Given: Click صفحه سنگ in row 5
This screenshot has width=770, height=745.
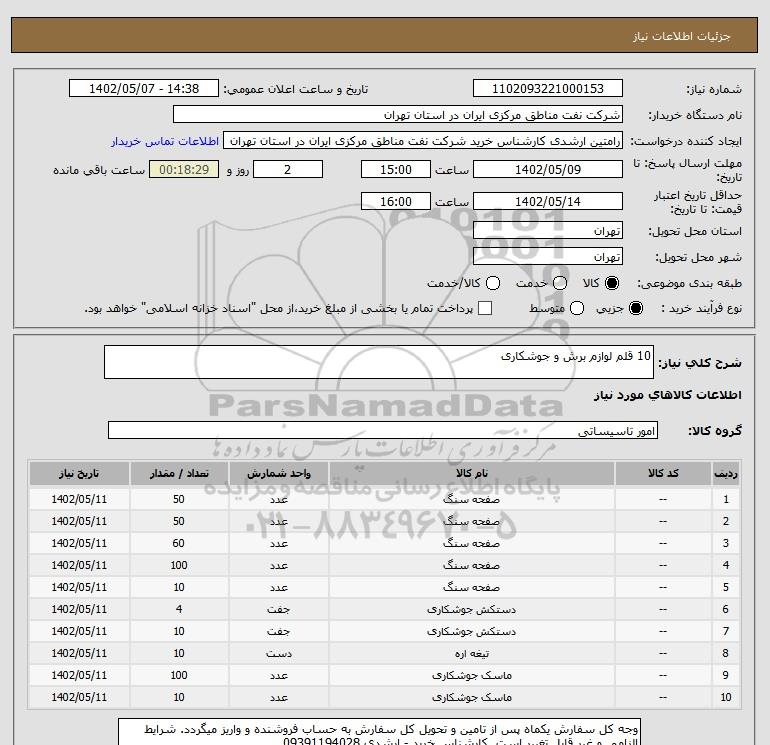Looking at the screenshot, I should [x=471, y=587].
